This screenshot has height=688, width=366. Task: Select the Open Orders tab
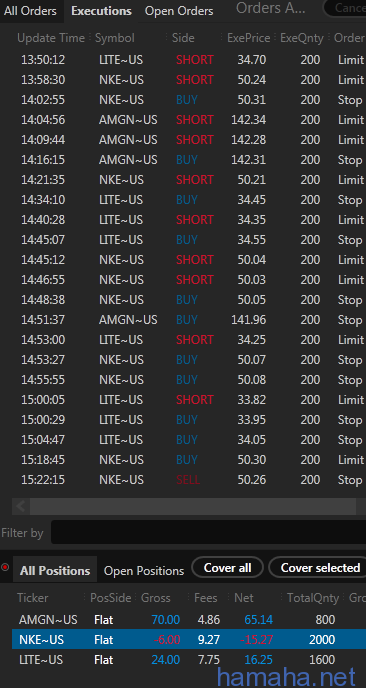(179, 11)
